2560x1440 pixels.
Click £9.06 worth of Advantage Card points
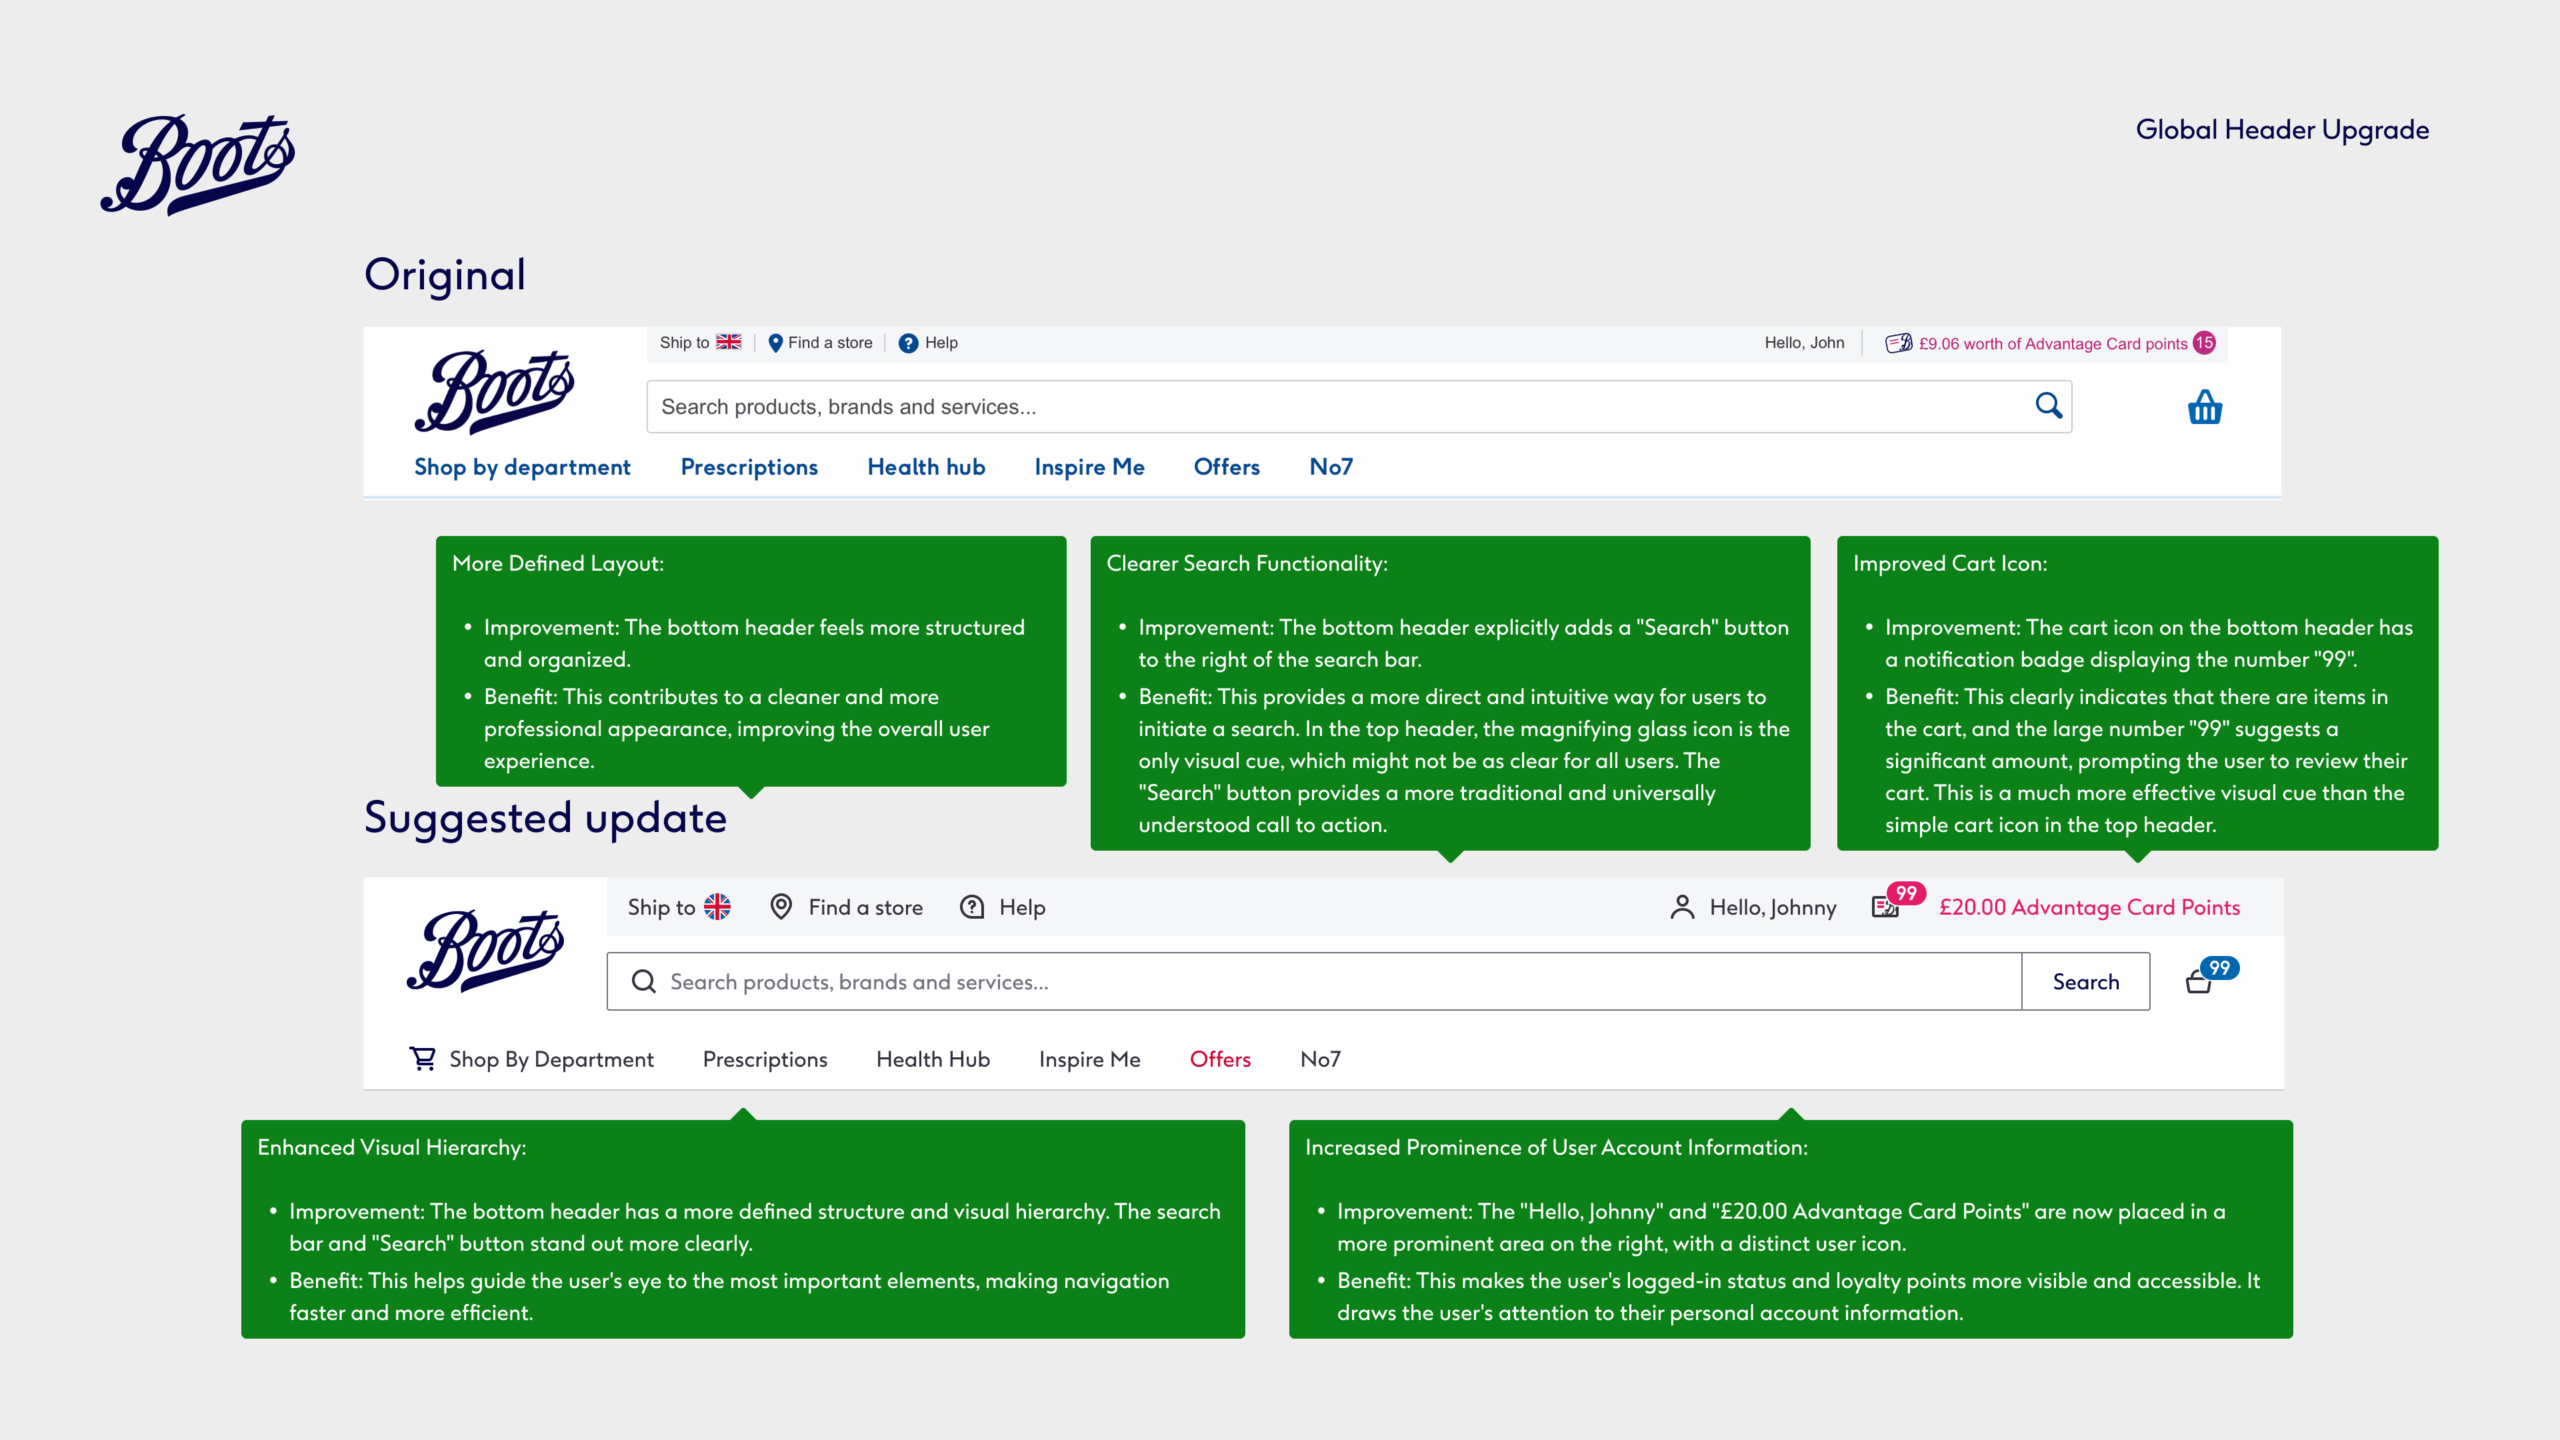tap(2052, 344)
